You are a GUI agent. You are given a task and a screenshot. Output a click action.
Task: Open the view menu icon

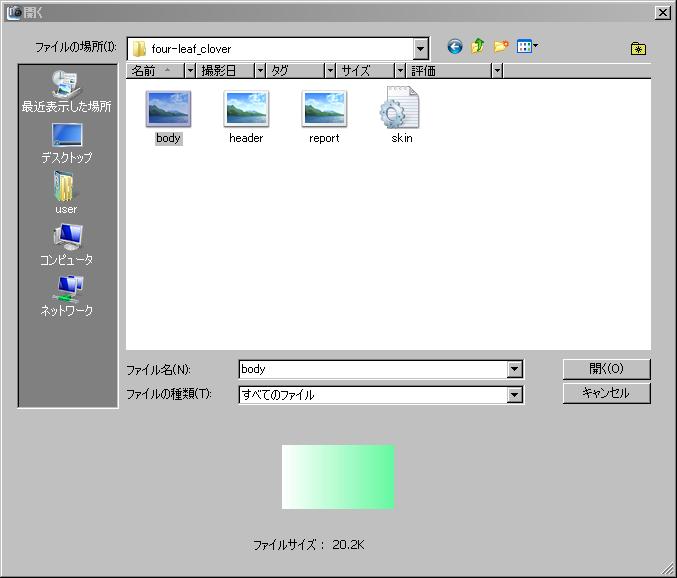(x=527, y=47)
